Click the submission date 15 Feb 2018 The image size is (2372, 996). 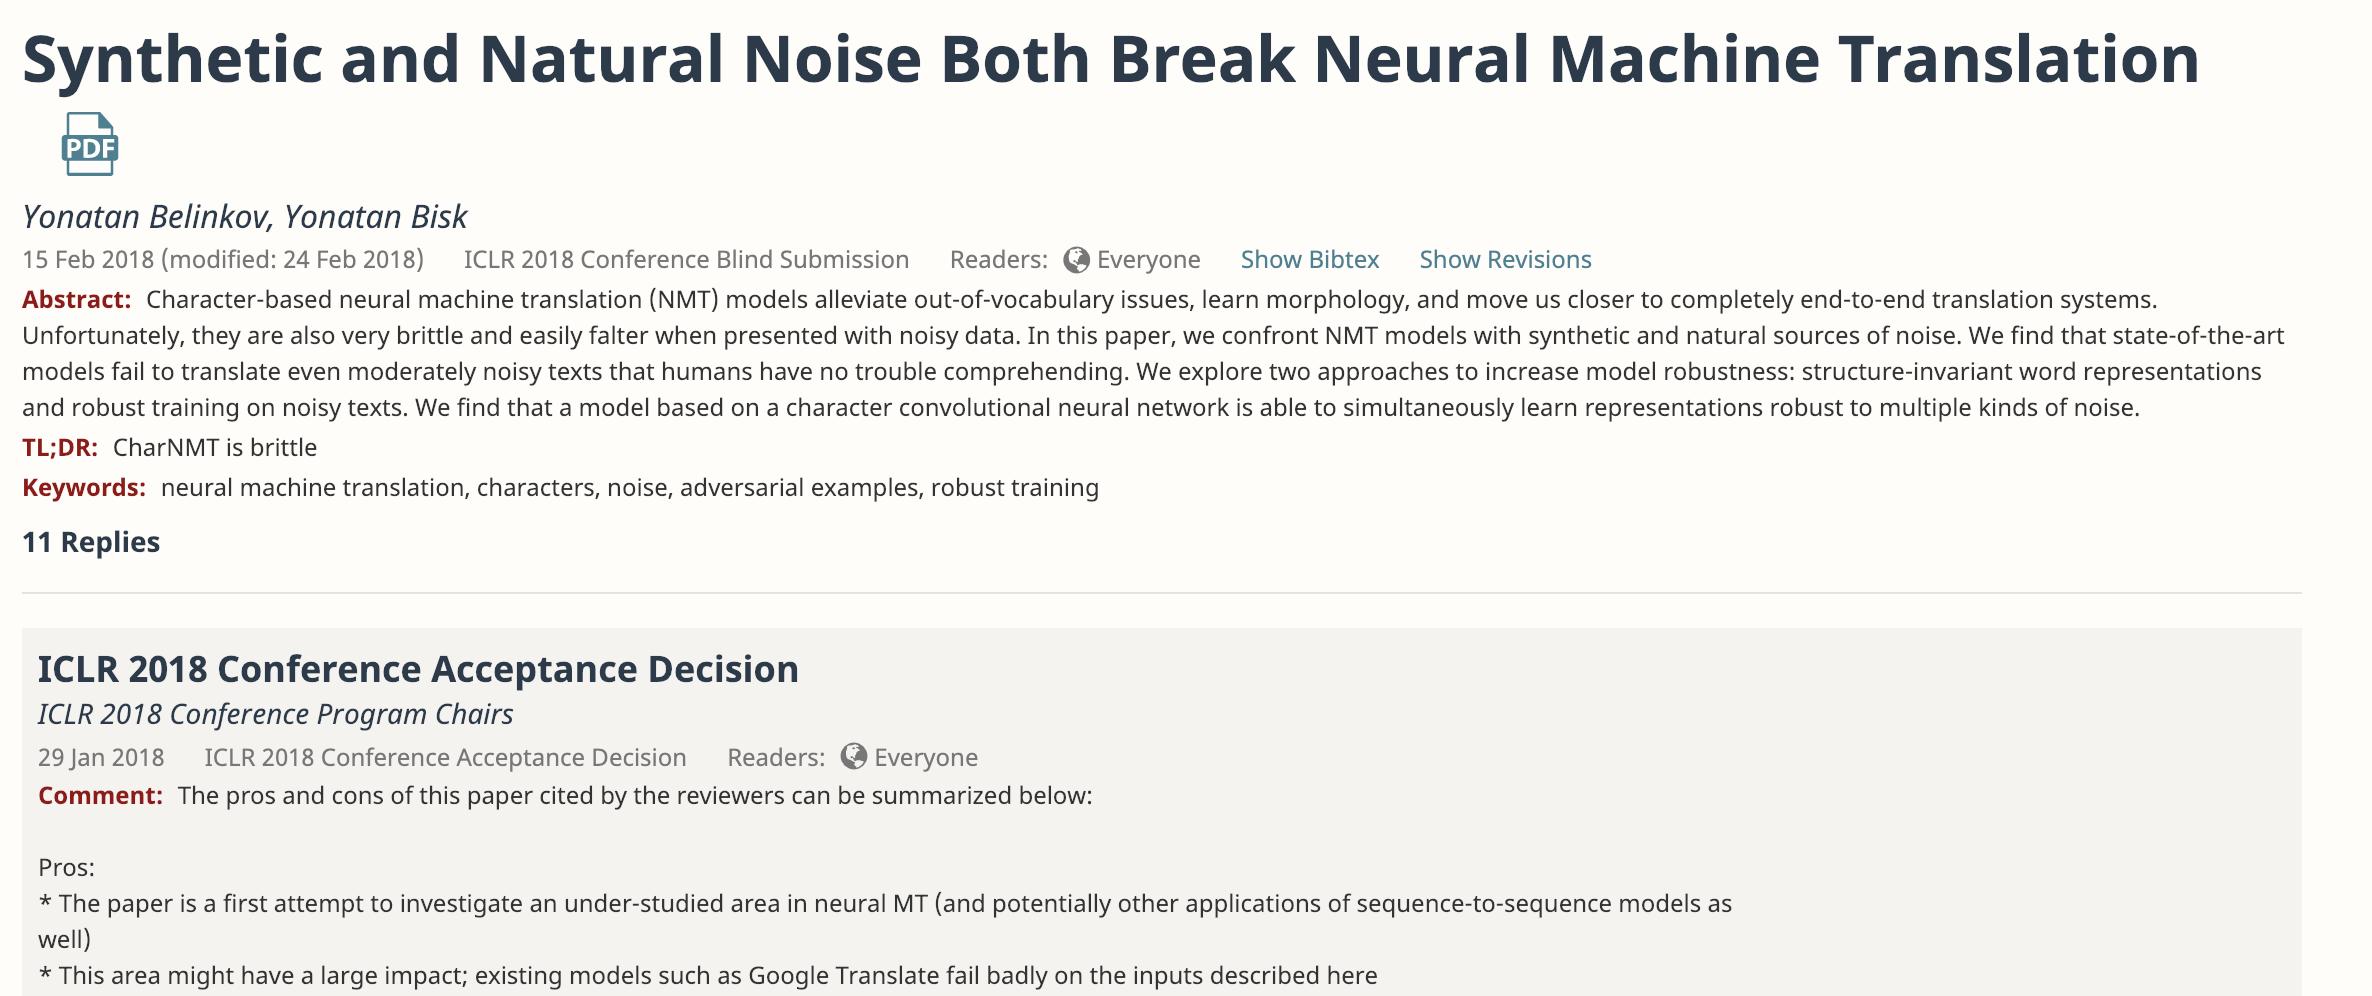88,260
